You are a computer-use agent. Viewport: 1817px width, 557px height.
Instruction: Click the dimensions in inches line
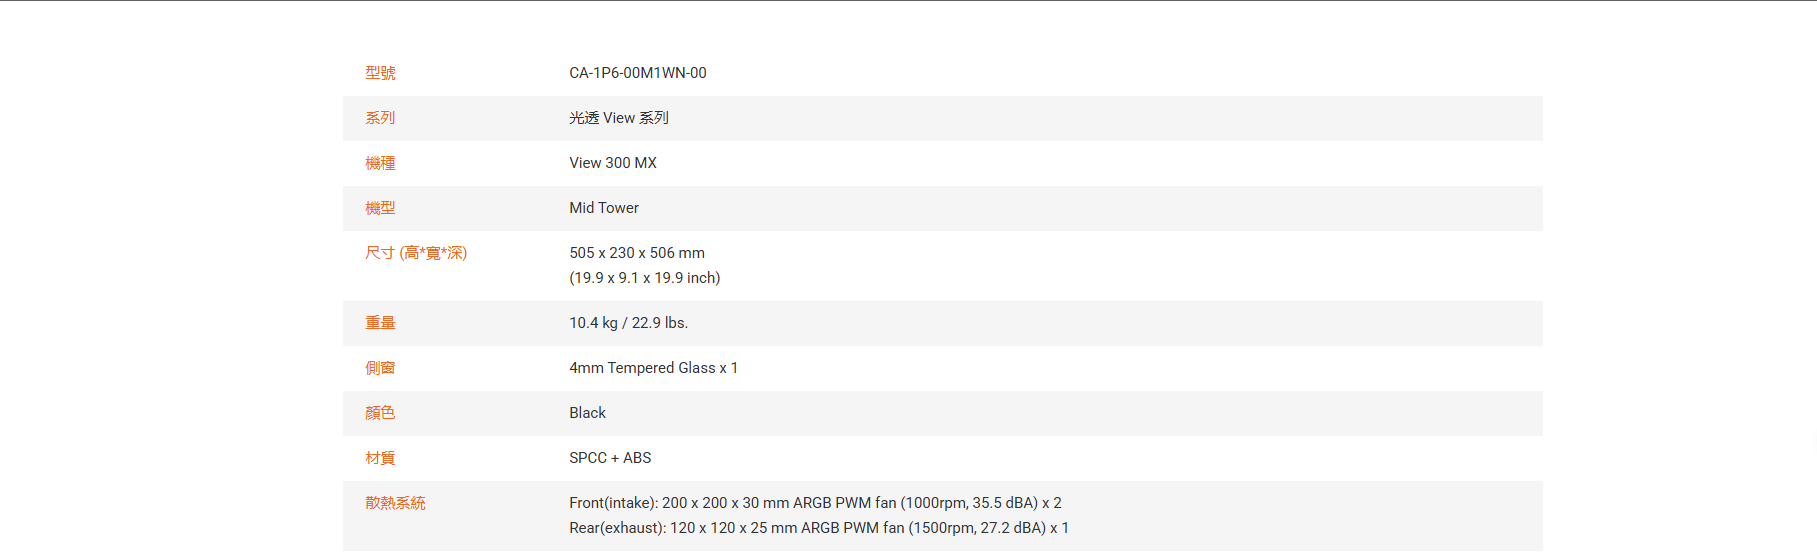[644, 278]
